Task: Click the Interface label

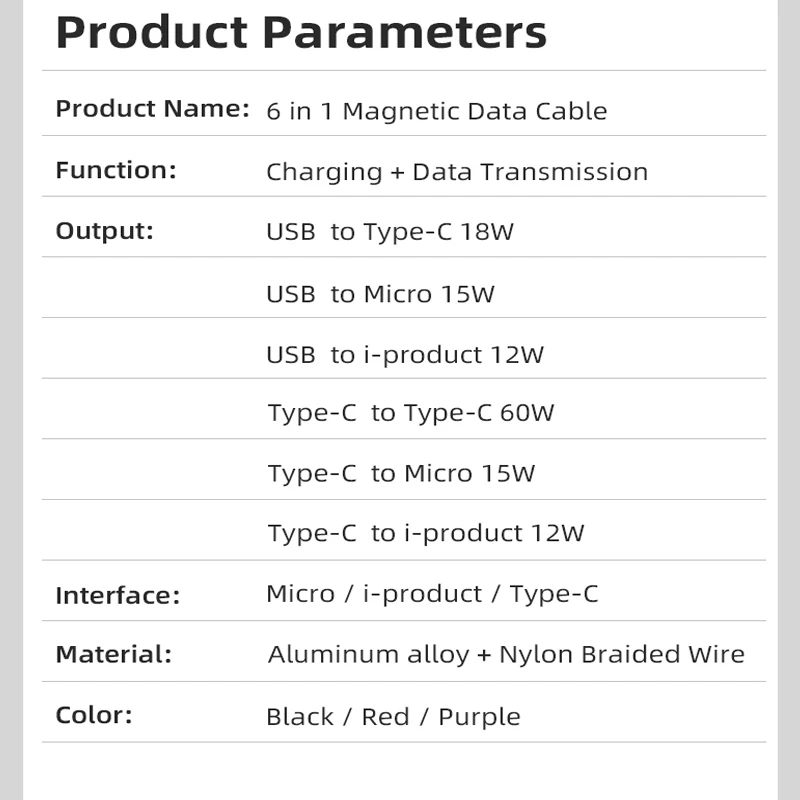Action: coord(117,596)
